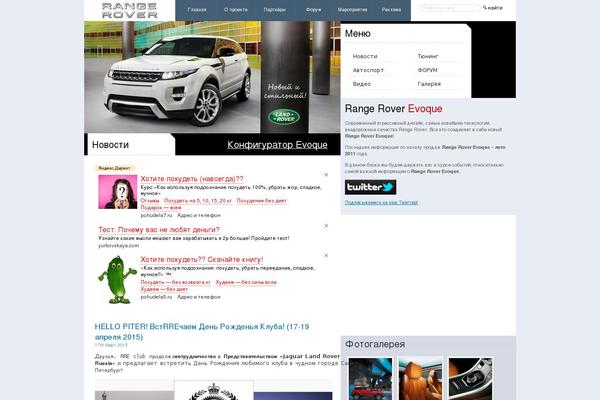The image size is (600, 400).
Task: Click the Range Rover Evoque heading
Action: [x=393, y=109]
